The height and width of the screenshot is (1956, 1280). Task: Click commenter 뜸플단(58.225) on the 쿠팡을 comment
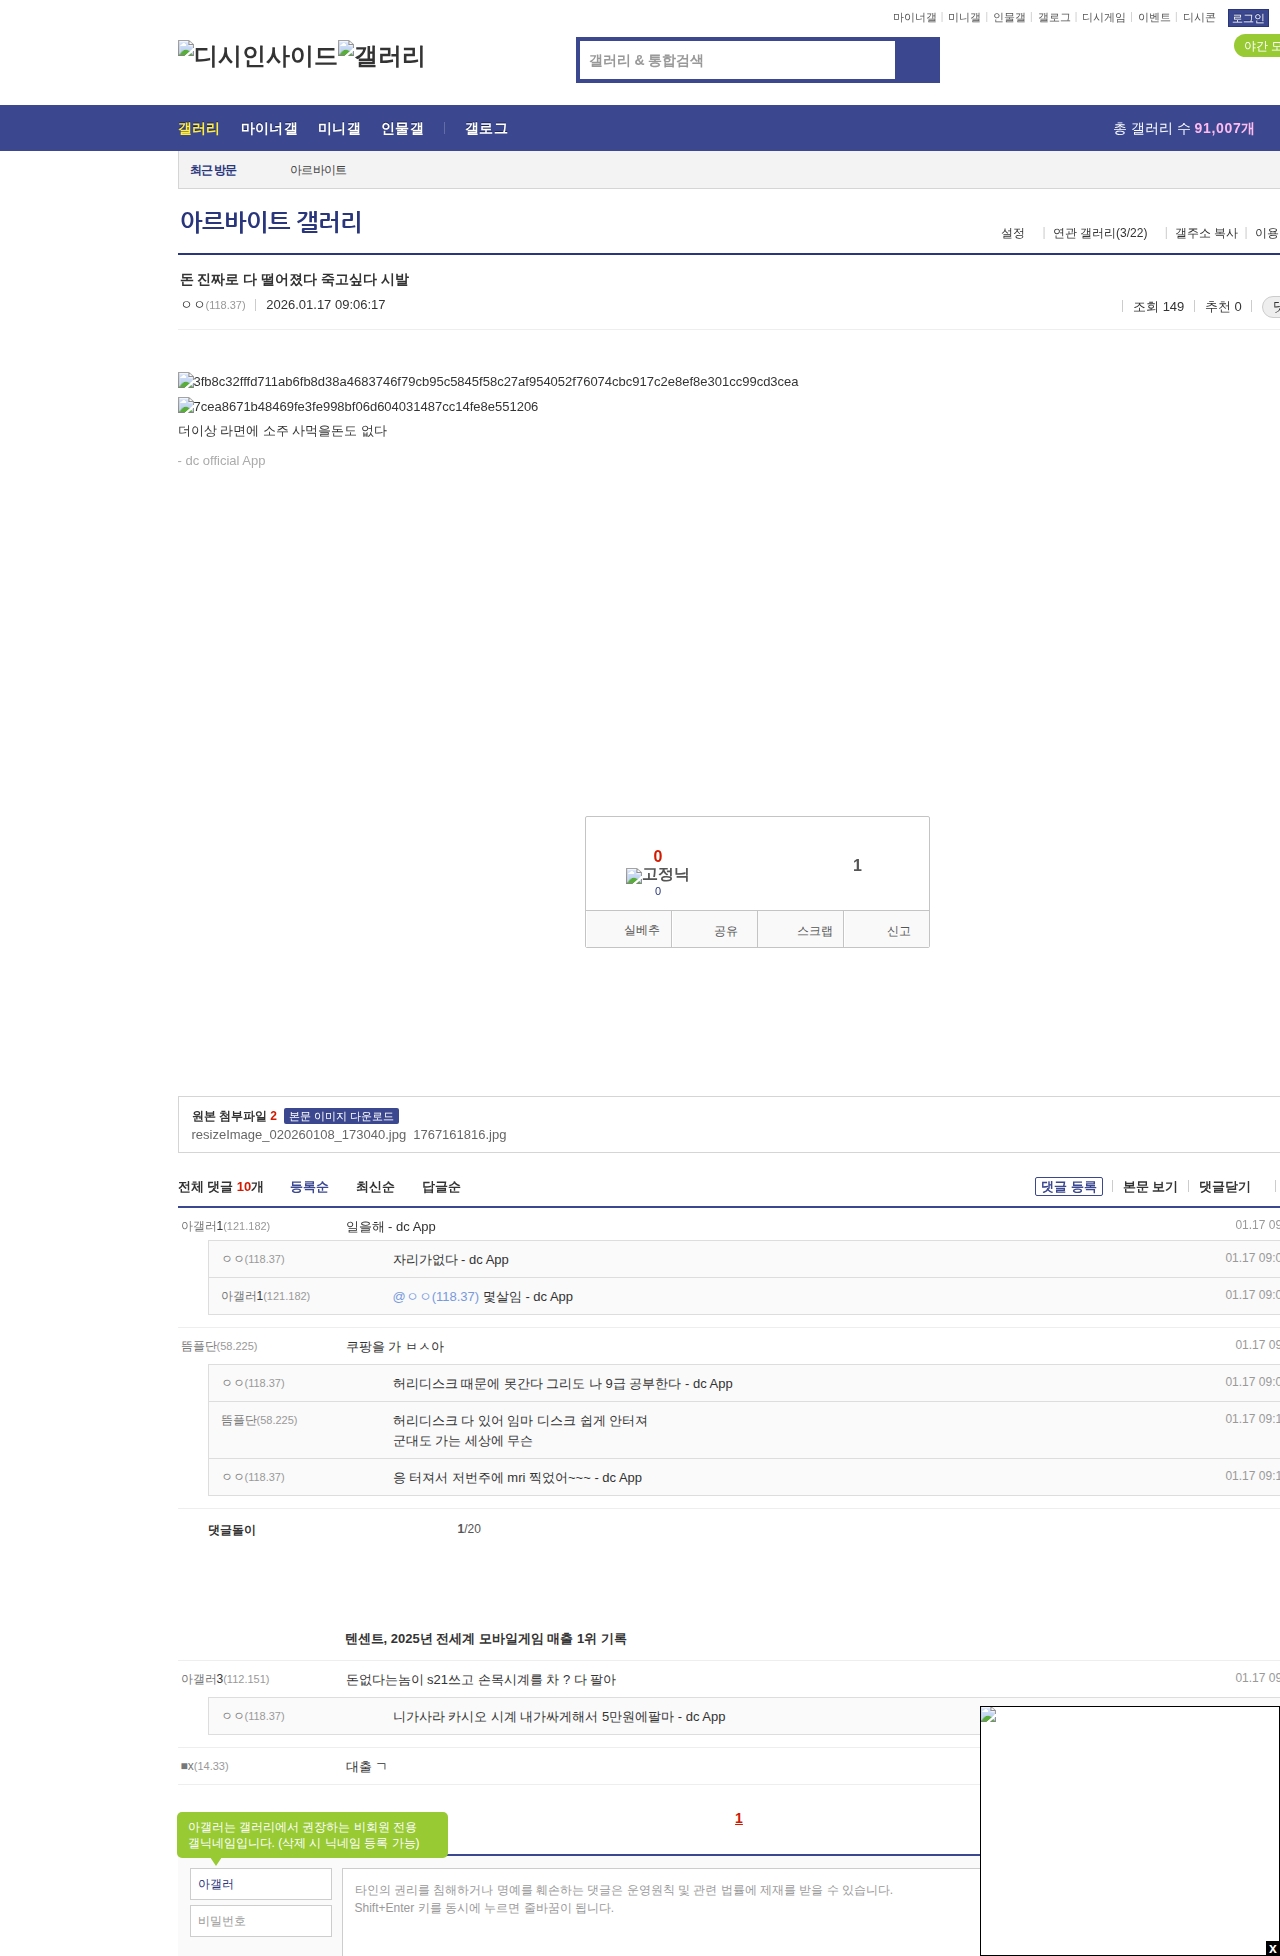pyautogui.click(x=219, y=1346)
